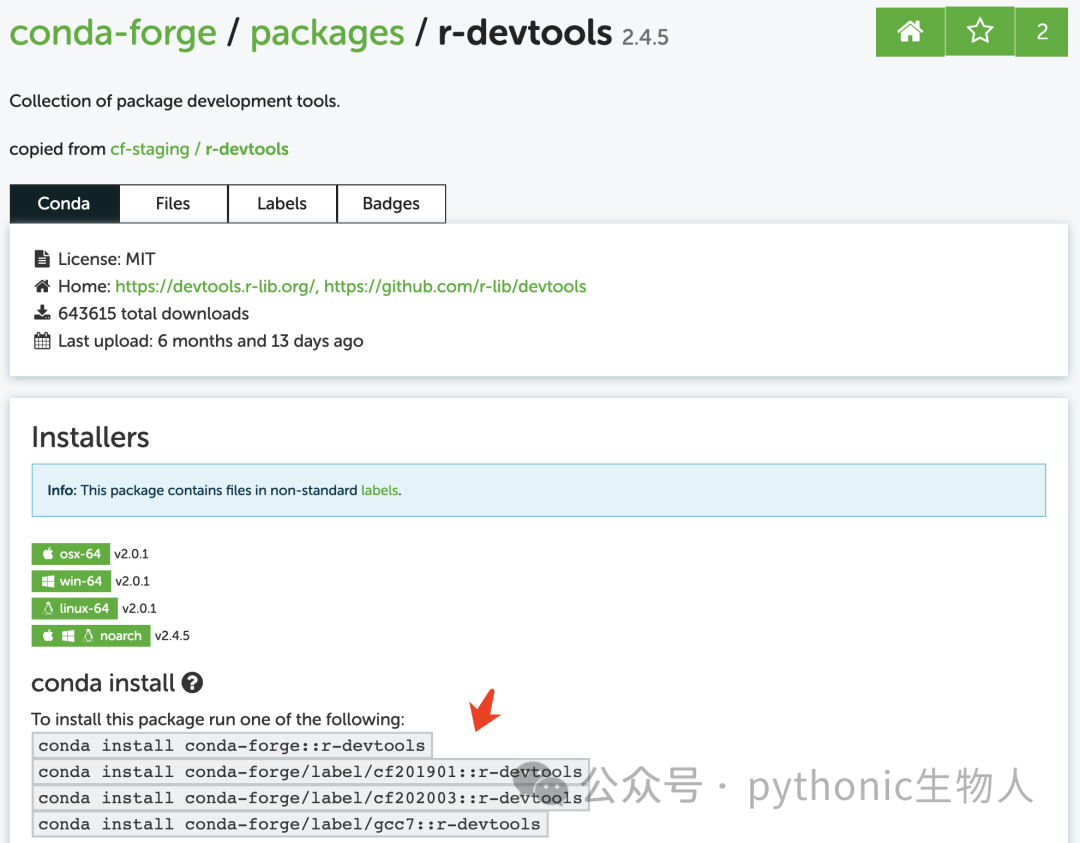Viewport: 1080px width, 843px height.
Task: Click the osx-64 installer badge
Action: 70,554
